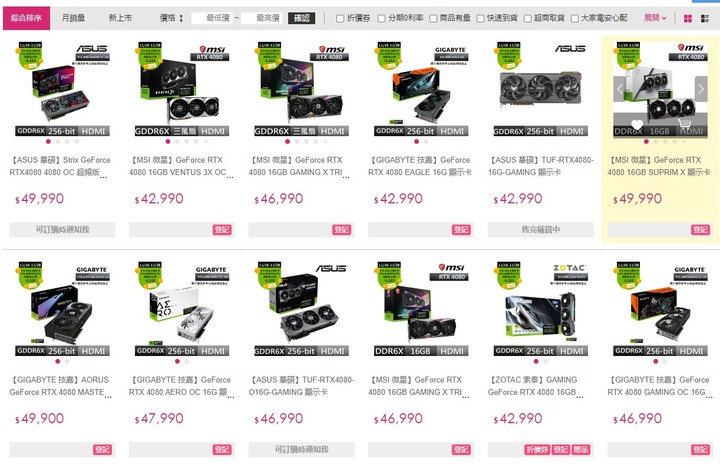Add MSI SUPRIM X to shopping cart
Viewport: 720px width, 468px height.
[685, 124]
